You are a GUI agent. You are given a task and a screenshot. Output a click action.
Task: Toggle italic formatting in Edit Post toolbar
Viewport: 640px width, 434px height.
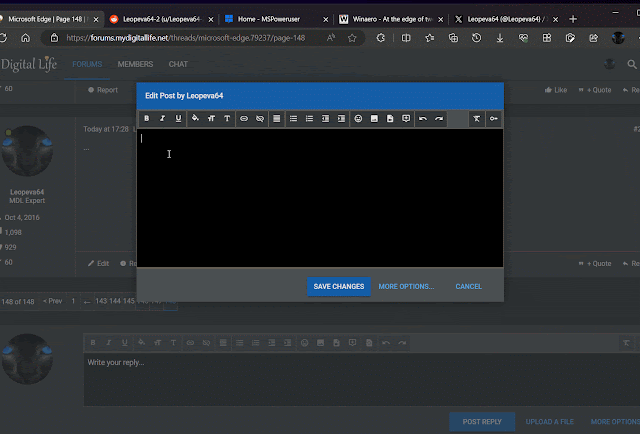162,118
